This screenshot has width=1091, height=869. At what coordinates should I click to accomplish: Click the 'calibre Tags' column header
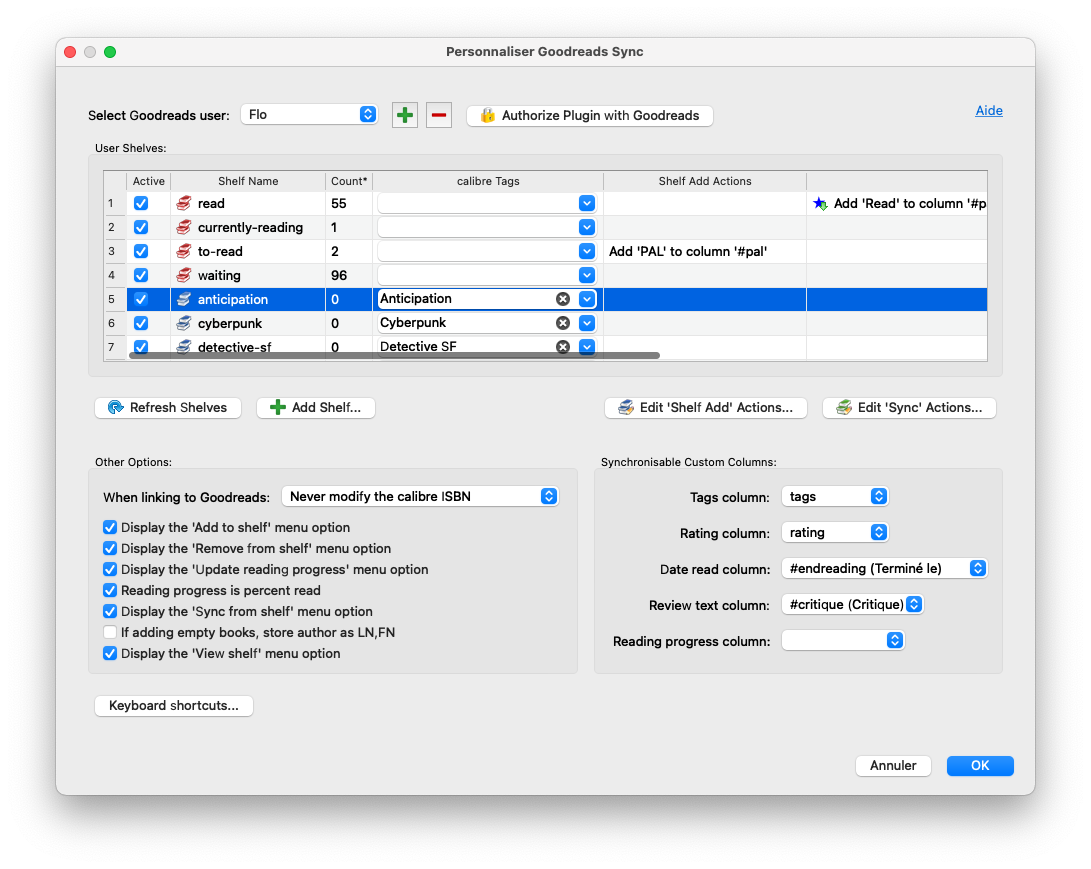point(488,181)
